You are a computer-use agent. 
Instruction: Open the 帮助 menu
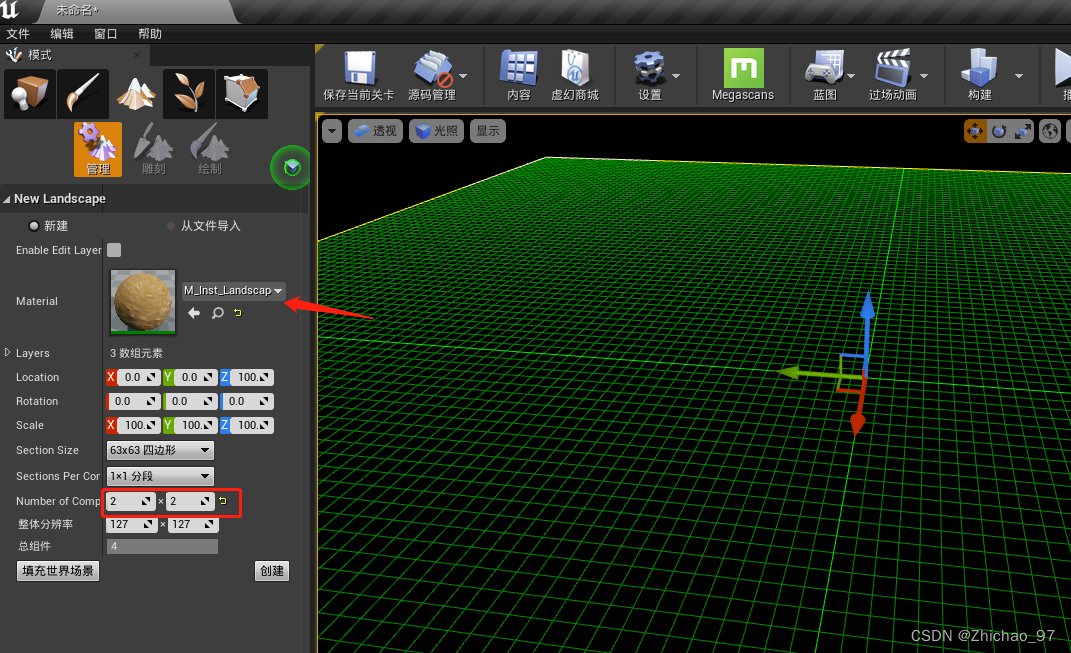coord(150,33)
